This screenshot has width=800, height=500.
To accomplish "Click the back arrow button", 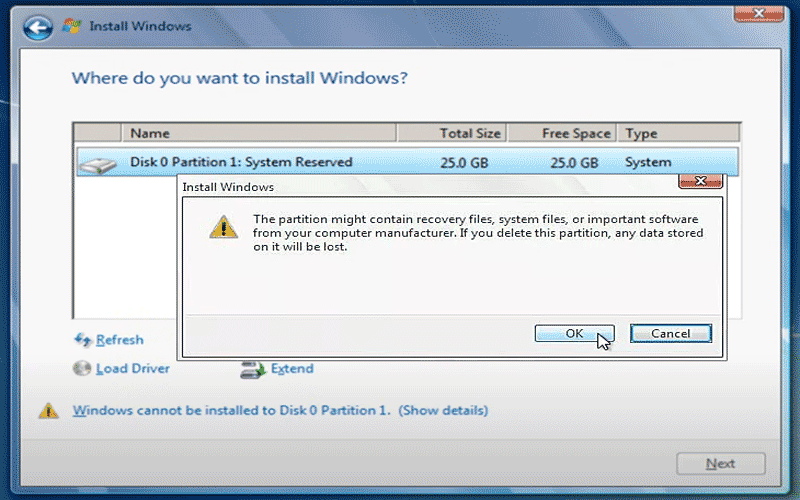I will 37,28.
